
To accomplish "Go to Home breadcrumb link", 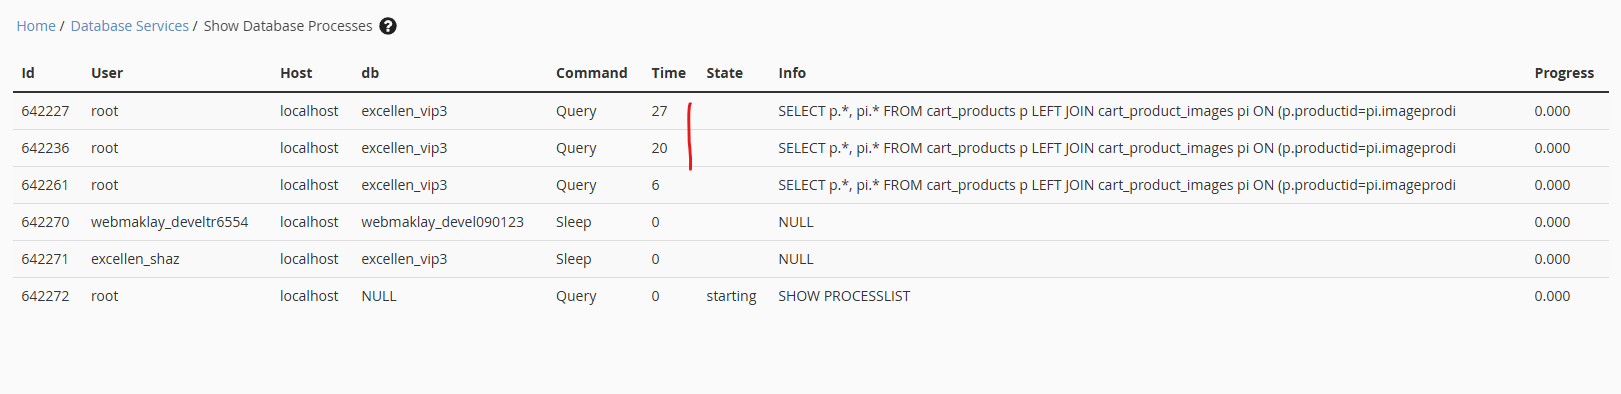I will [36, 26].
